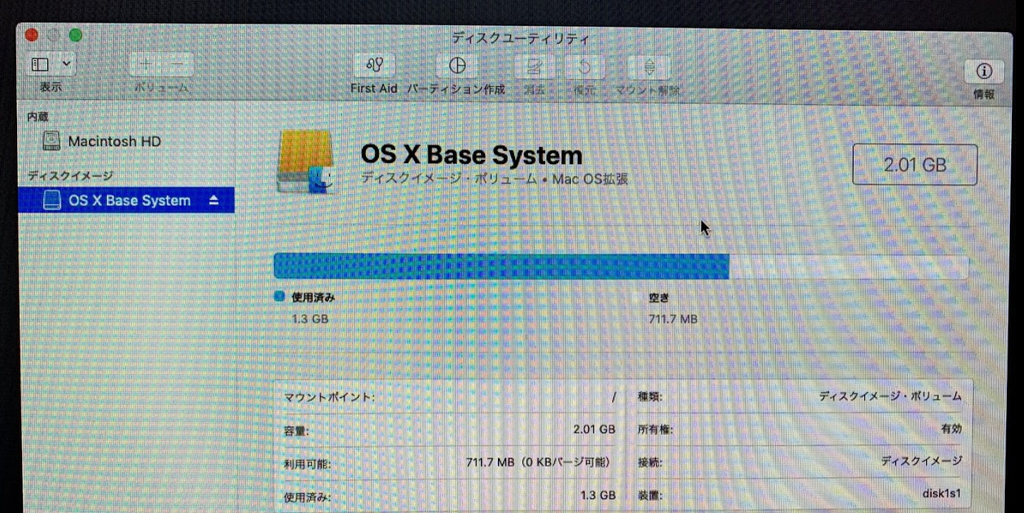Click the 2.01 GB capacity box
The height and width of the screenshot is (513, 1024).
(914, 164)
